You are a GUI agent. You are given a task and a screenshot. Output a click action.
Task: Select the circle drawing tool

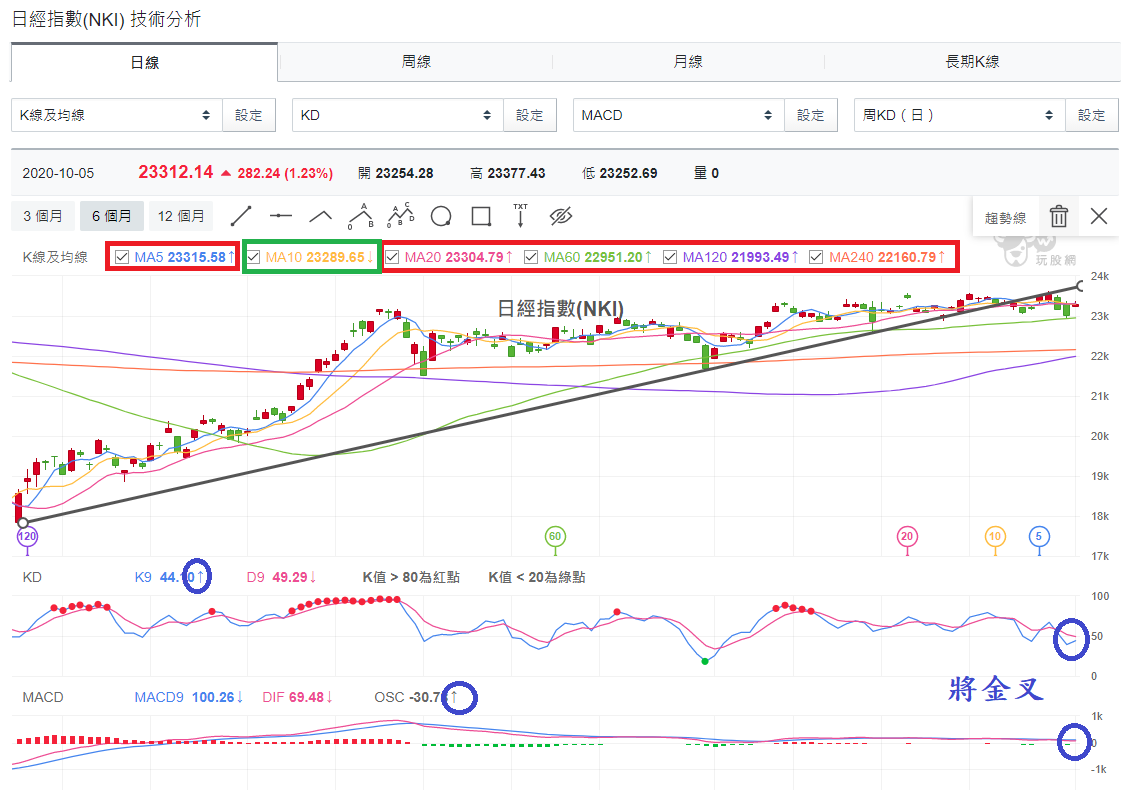(441, 216)
